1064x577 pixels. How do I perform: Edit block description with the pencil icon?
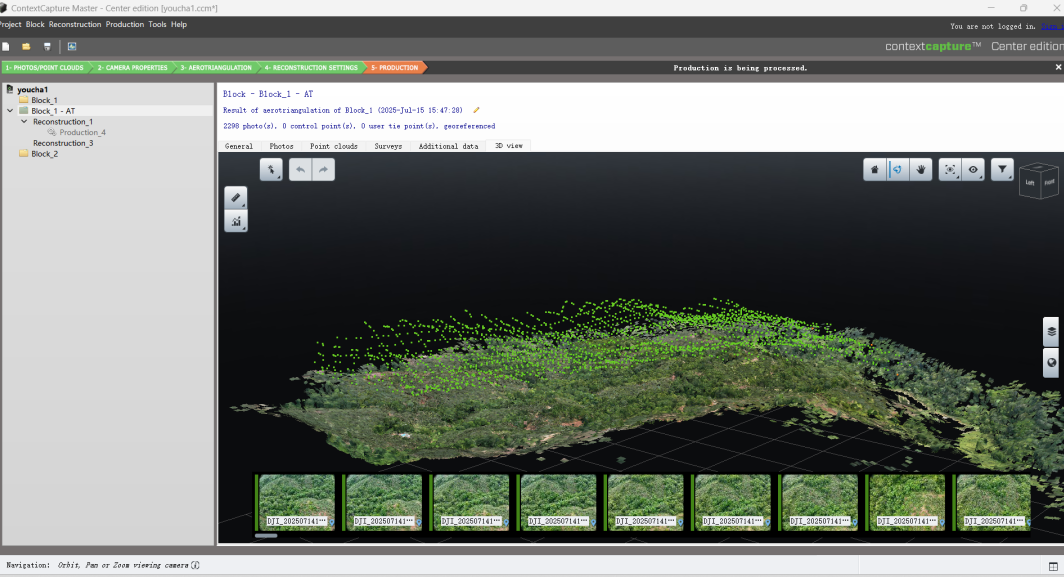[x=476, y=110]
